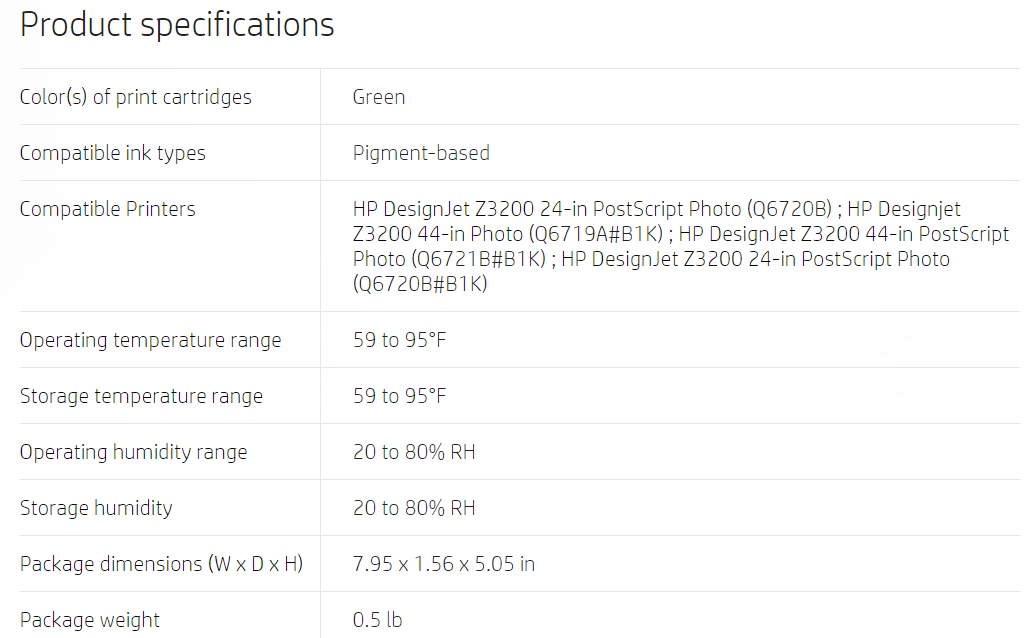Click the storage temperature 59 to 95°F value

point(399,396)
